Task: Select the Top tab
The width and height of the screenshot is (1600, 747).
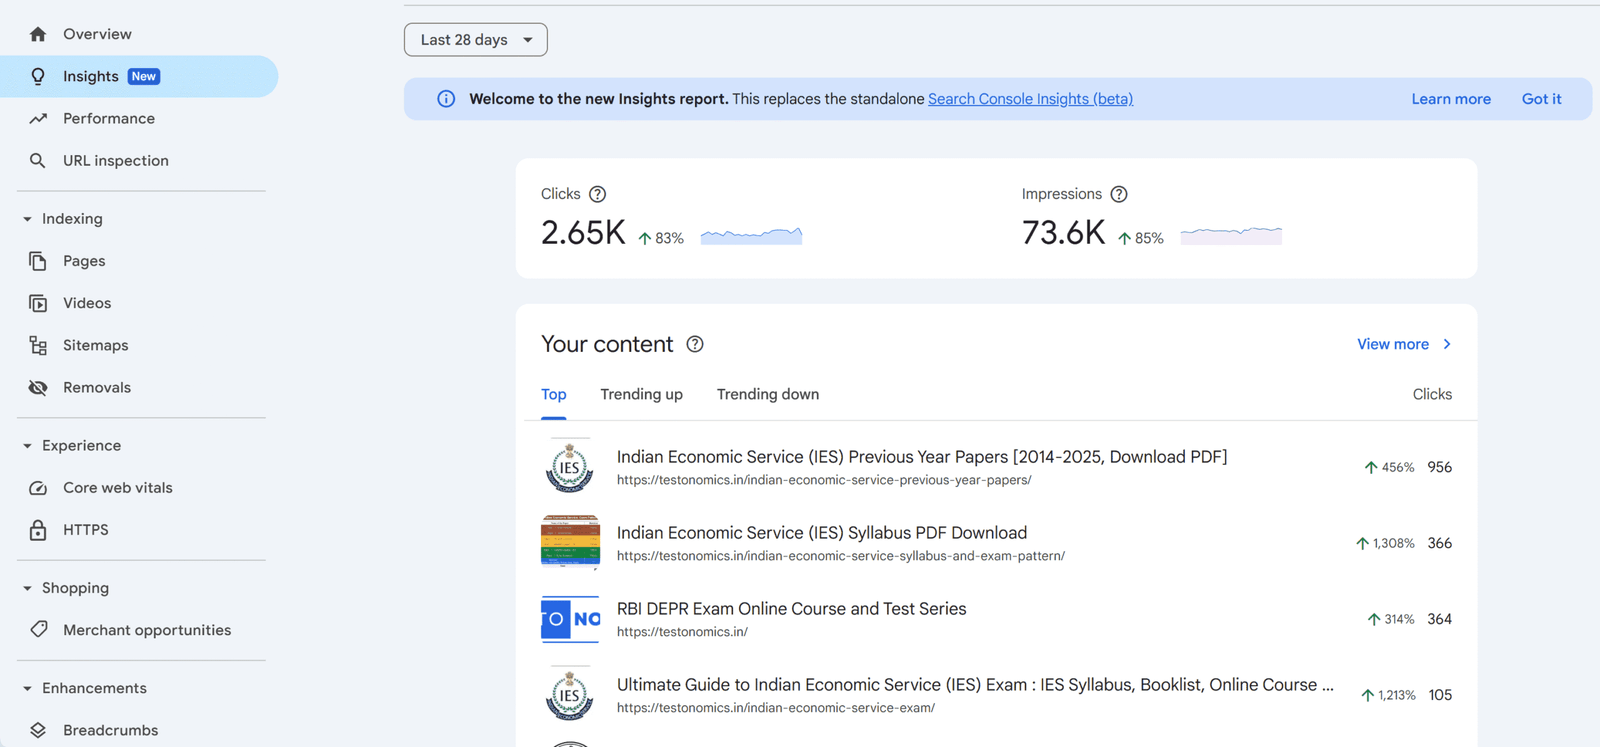Action: (554, 395)
